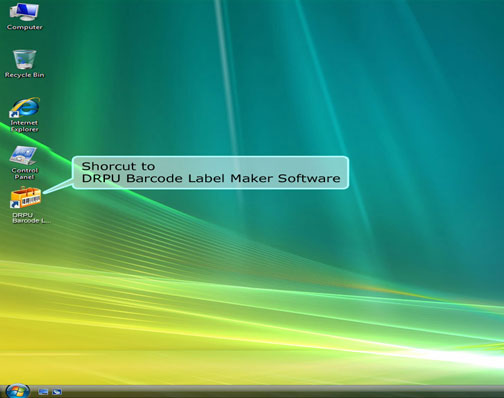This screenshot has width=504, height=398.
Task: Click the 'Shorcut to' callout text
Action: (118, 166)
